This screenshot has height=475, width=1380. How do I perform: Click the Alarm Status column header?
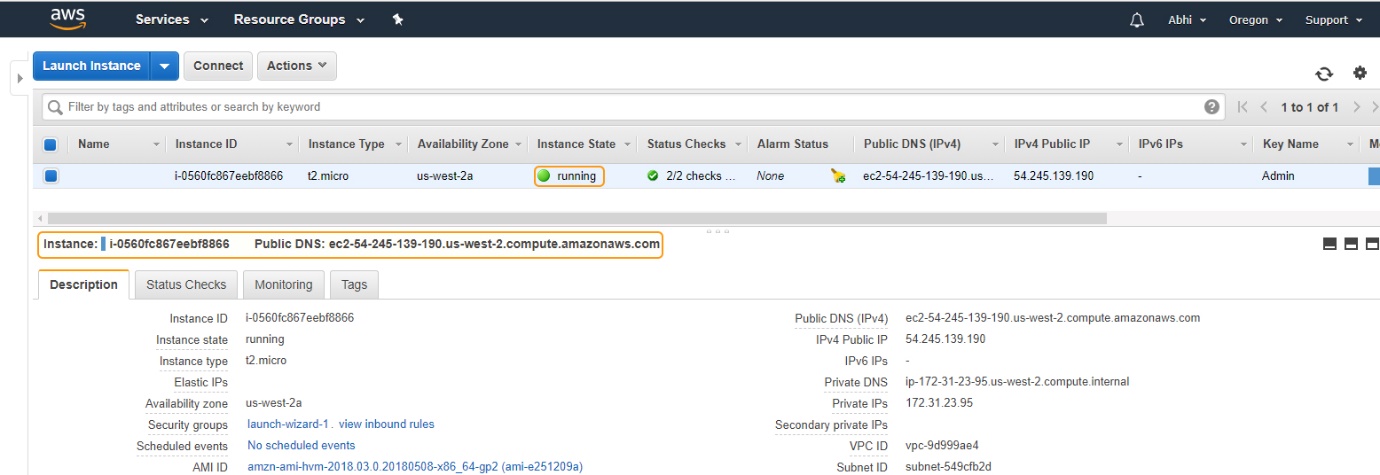click(x=793, y=144)
